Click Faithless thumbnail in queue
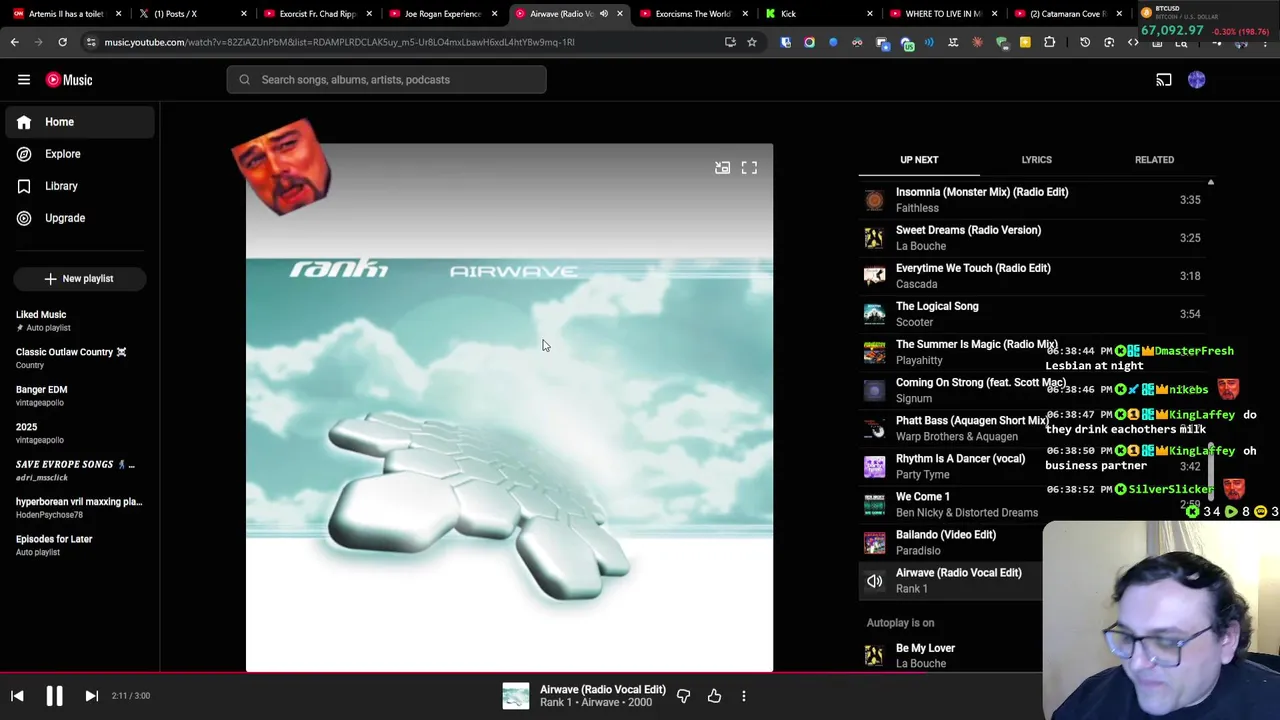Viewport: 1280px width, 720px height. pyautogui.click(x=875, y=200)
